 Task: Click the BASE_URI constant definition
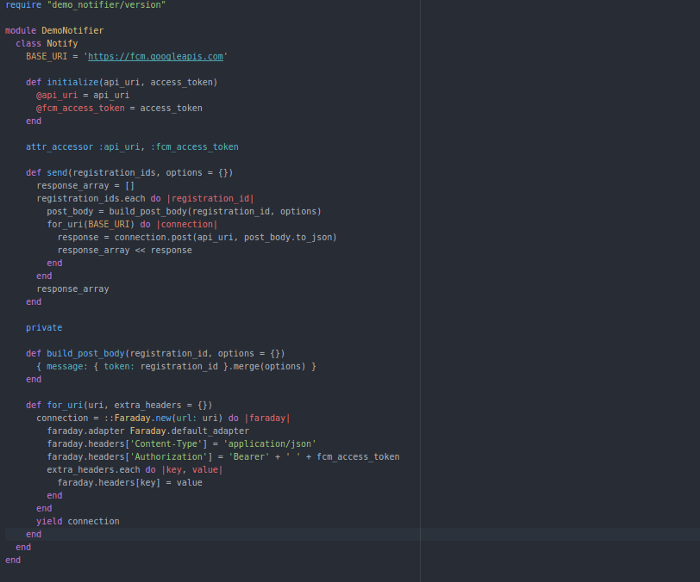coord(127,56)
